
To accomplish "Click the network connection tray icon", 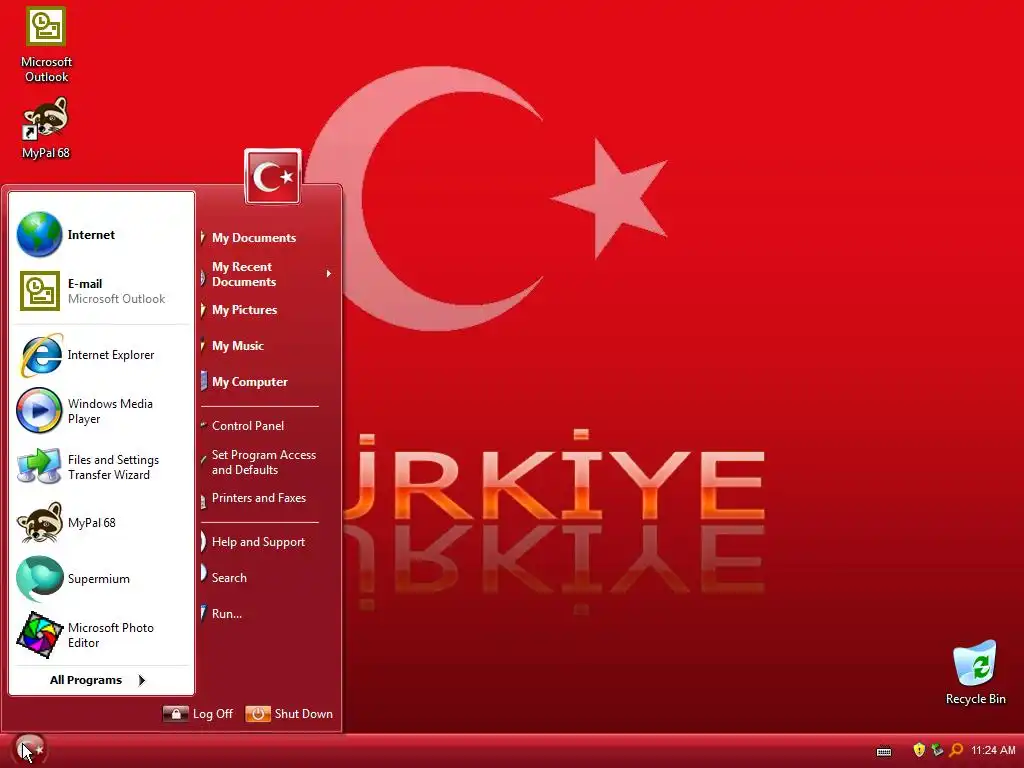I will click(937, 750).
